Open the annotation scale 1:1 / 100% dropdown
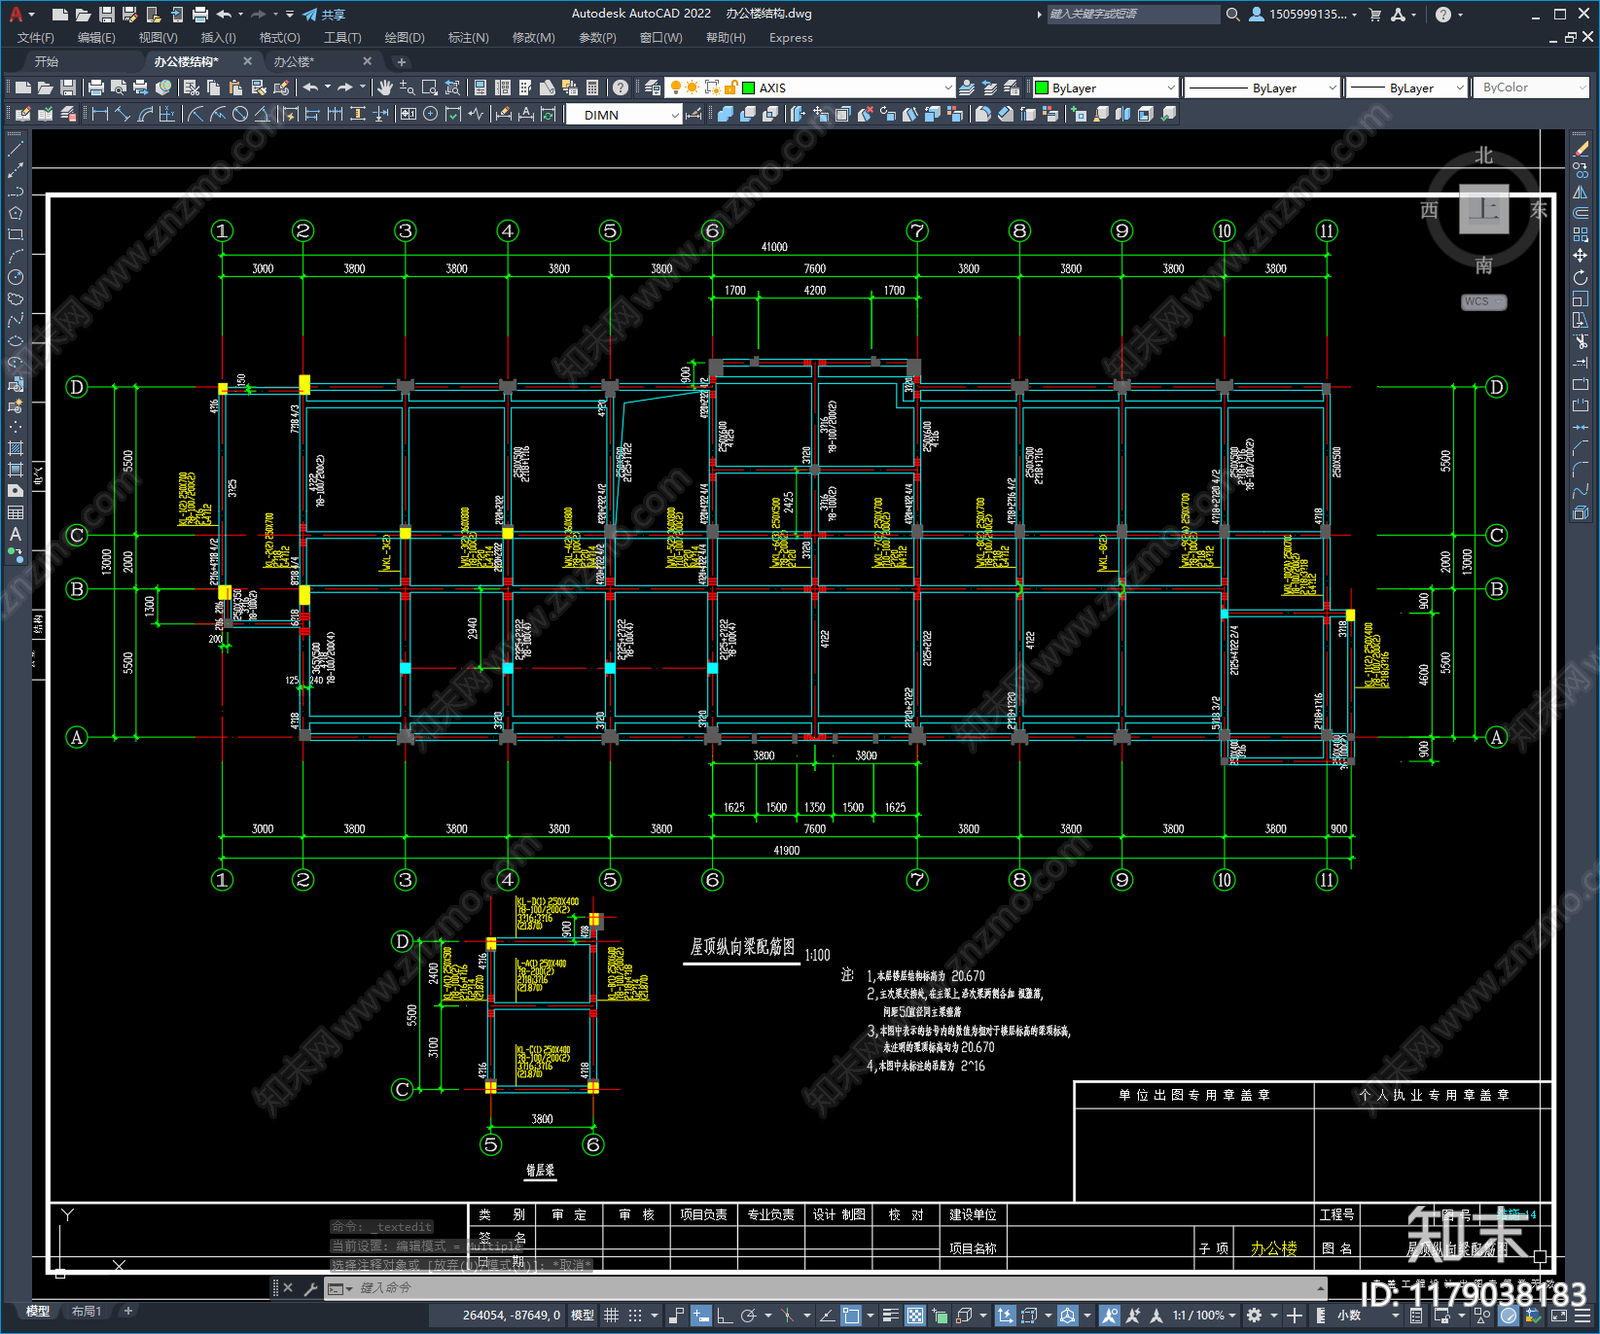Viewport: 1600px width, 1334px height. (x=1205, y=1315)
